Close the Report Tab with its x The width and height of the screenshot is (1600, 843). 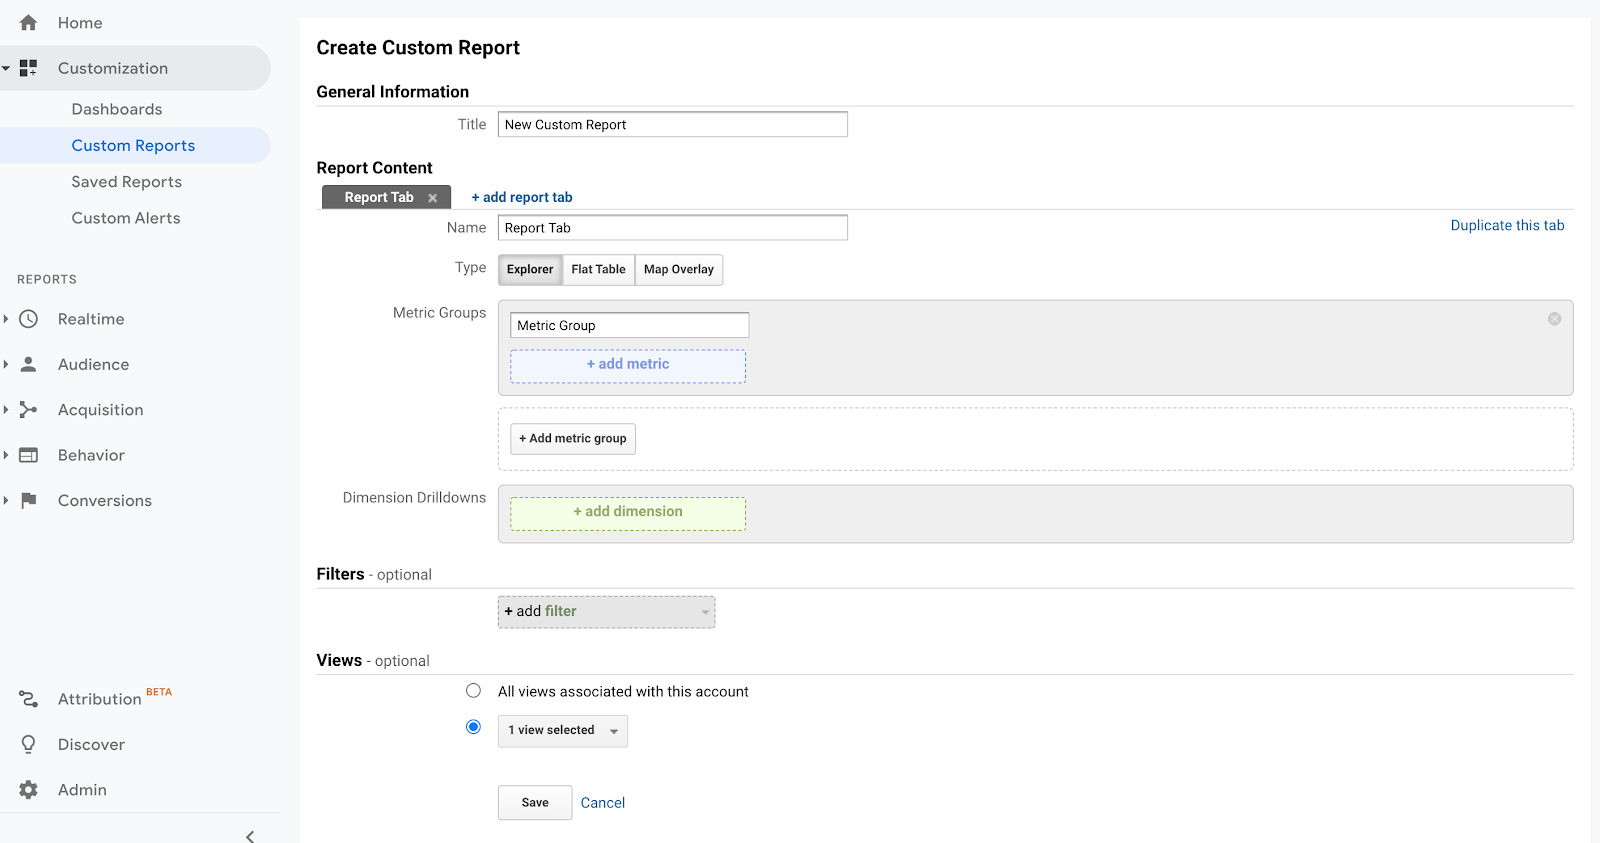pyautogui.click(x=433, y=198)
